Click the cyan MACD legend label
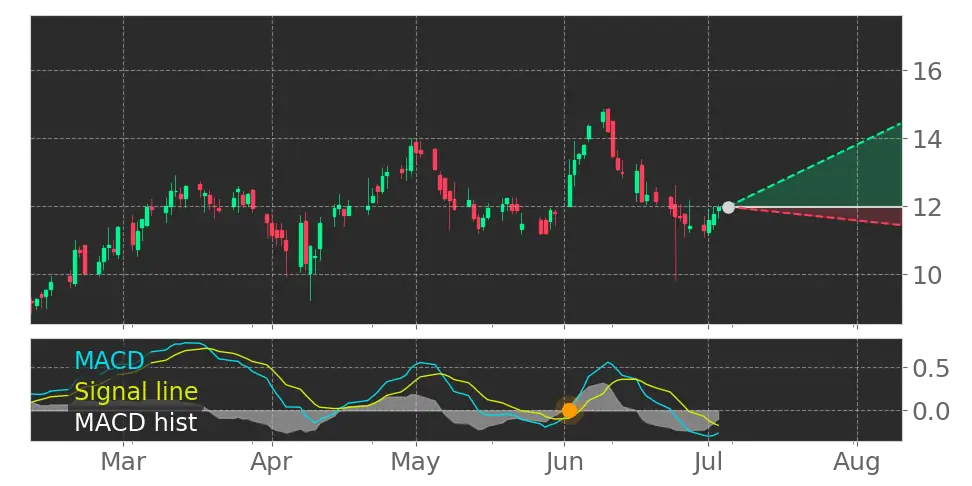 click(110, 360)
